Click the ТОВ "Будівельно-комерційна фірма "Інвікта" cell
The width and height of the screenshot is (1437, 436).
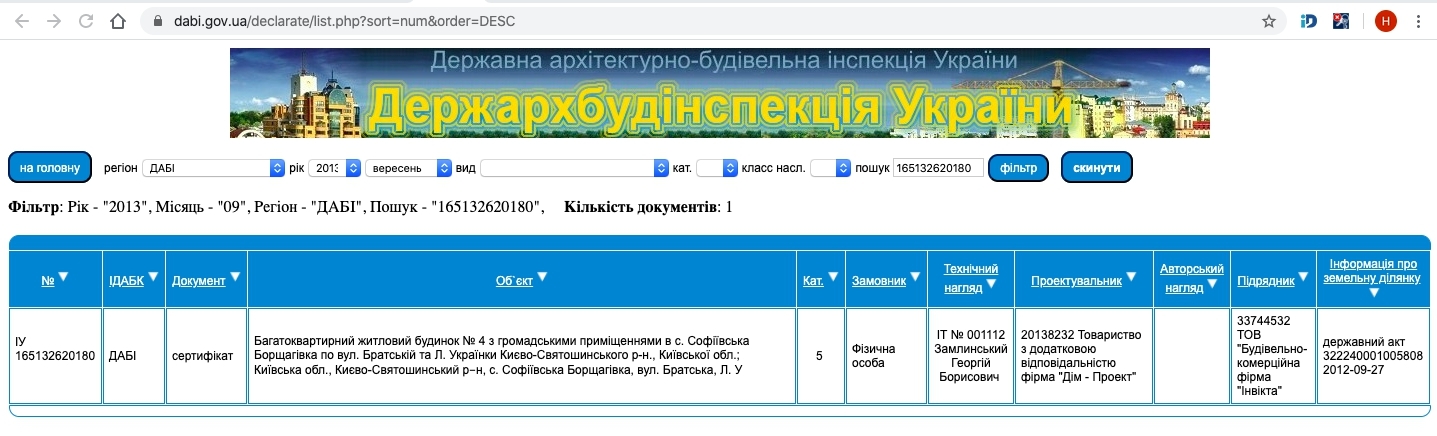coord(1273,356)
